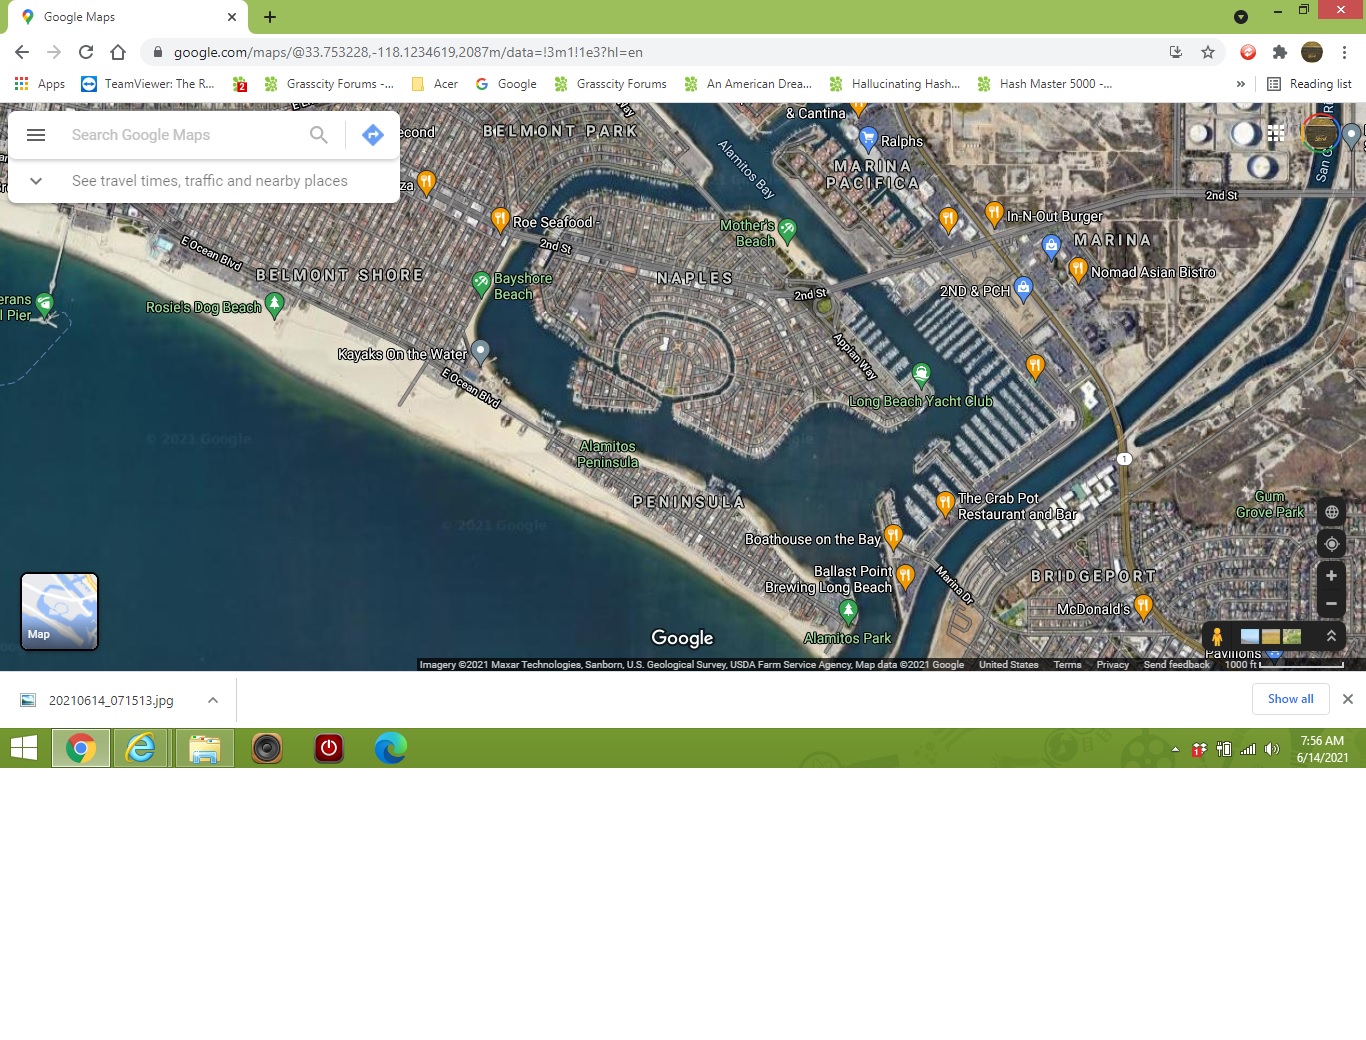Open the Privacy link in map footer
Viewport: 1366px width, 1040px height.
[1112, 665]
